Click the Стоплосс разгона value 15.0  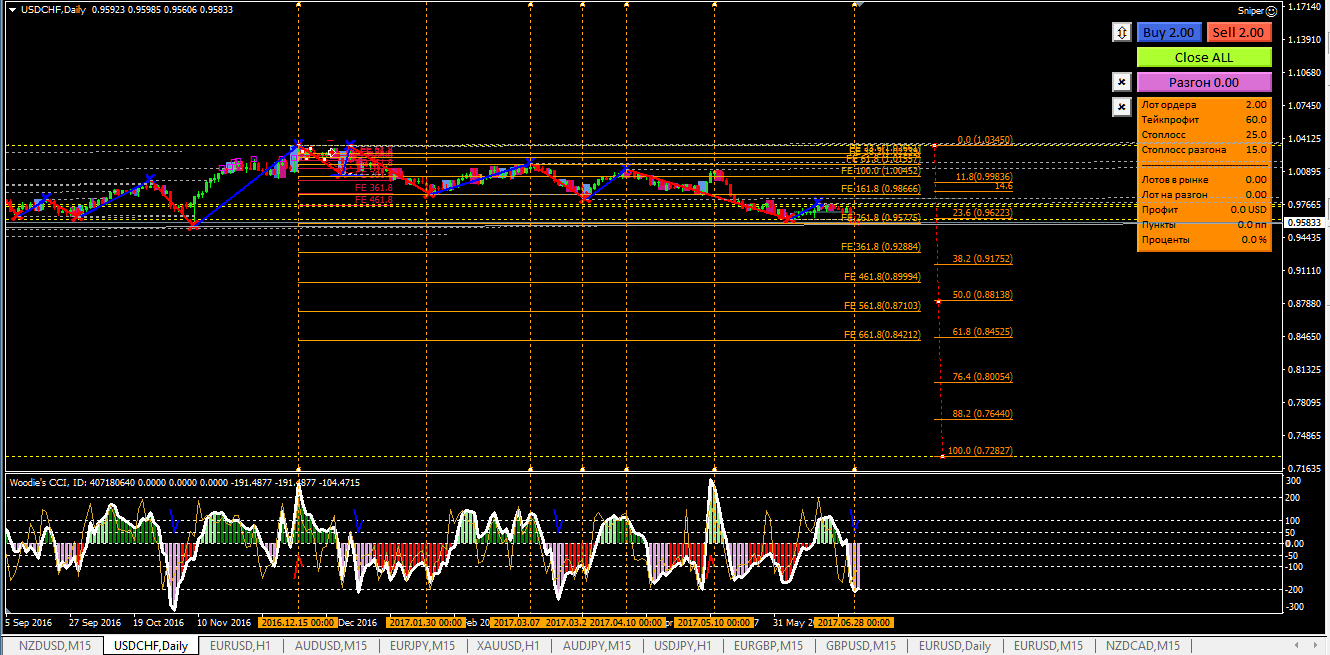click(1256, 149)
